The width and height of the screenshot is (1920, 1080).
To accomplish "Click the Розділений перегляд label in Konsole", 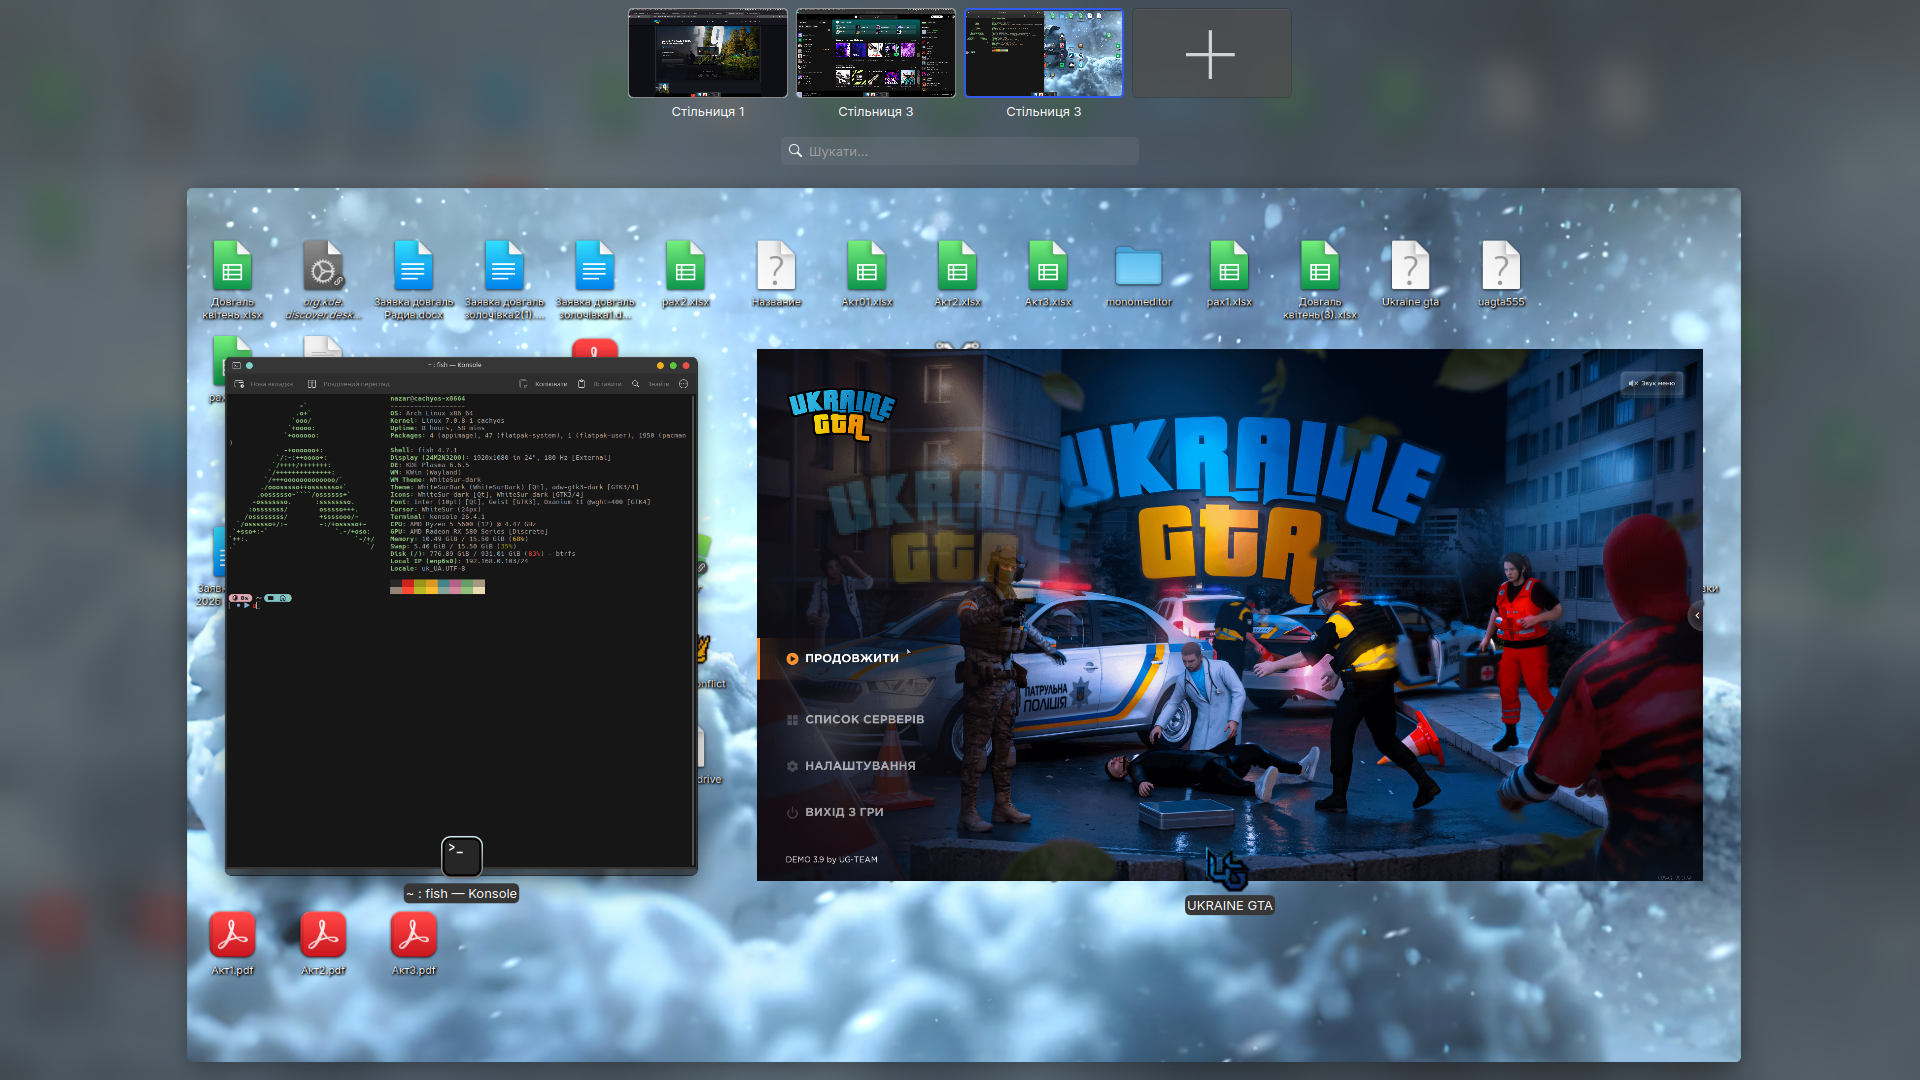I will pyautogui.click(x=356, y=384).
